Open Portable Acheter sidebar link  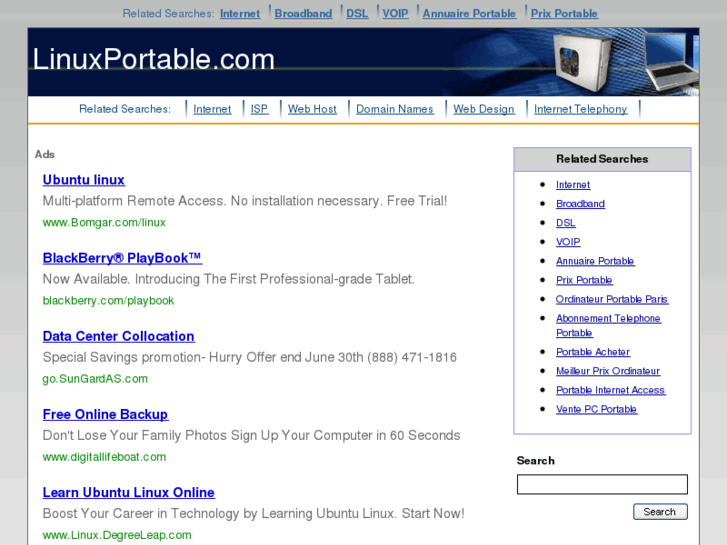(593, 352)
